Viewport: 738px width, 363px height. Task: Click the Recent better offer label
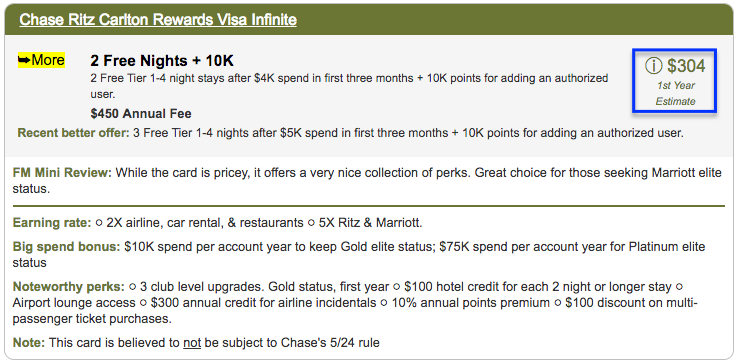pyautogui.click(x=73, y=133)
